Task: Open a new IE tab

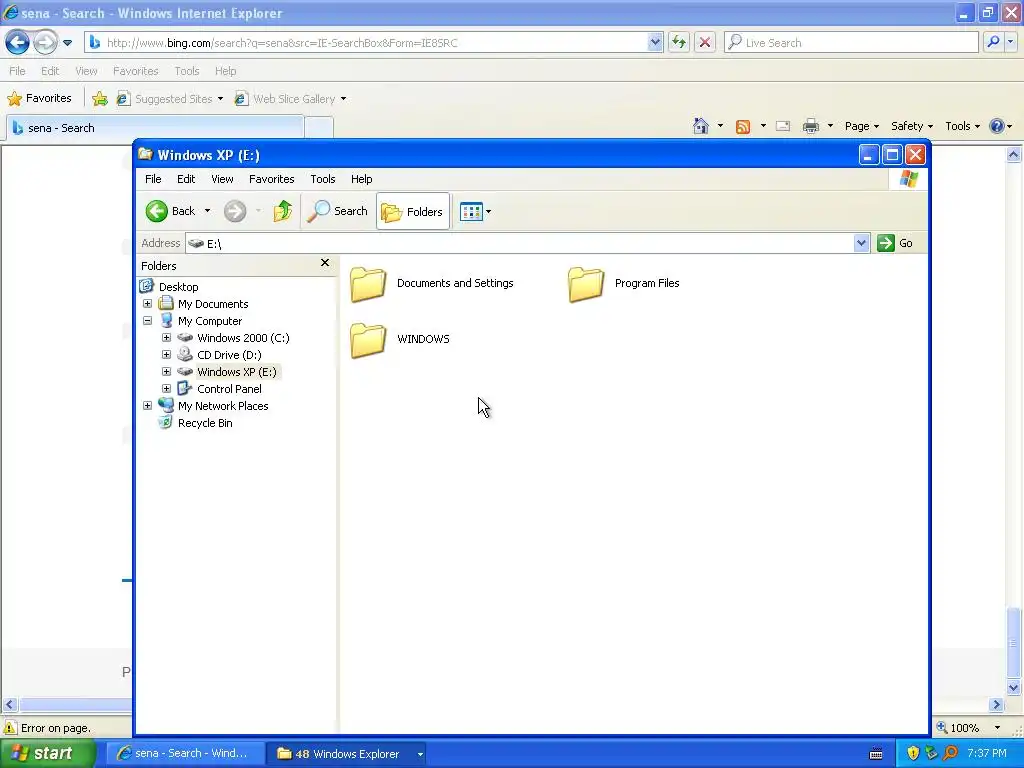Action: (x=319, y=128)
